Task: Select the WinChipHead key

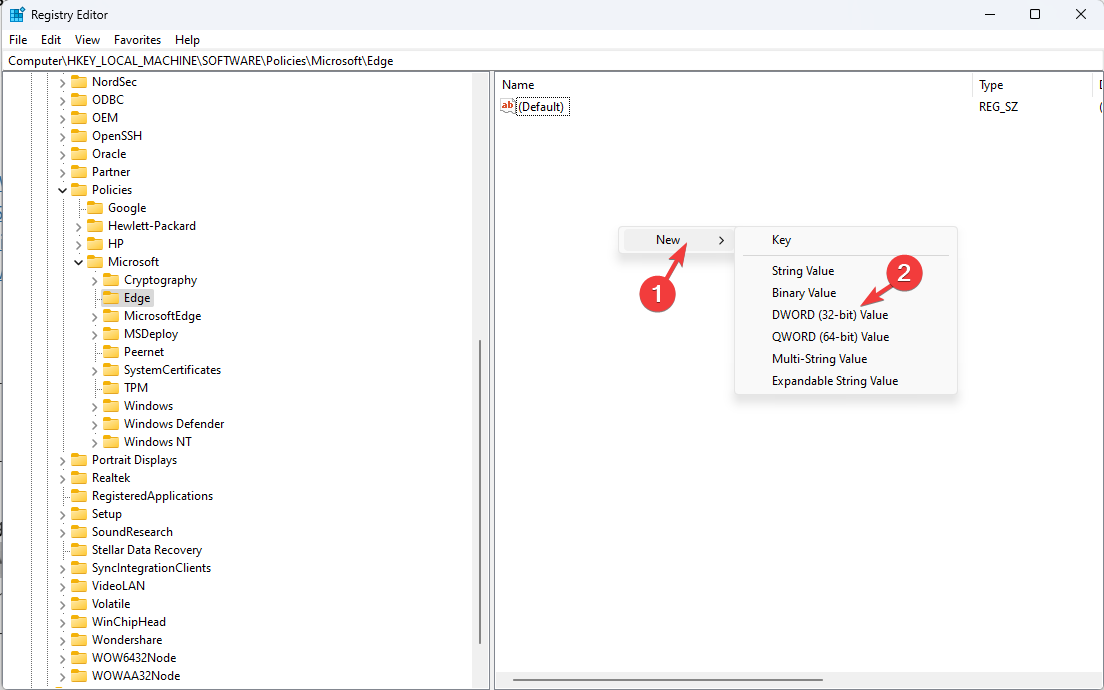Action: tap(129, 622)
